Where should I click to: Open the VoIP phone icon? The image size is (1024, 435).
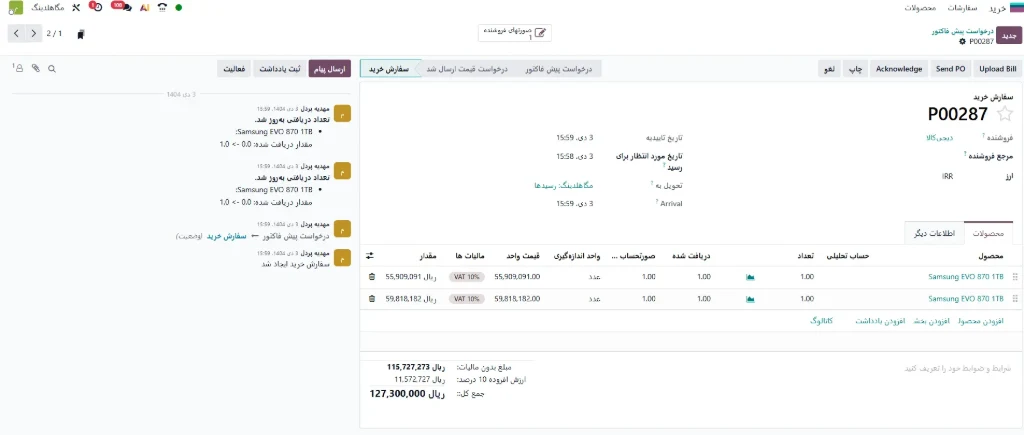[x=162, y=8]
